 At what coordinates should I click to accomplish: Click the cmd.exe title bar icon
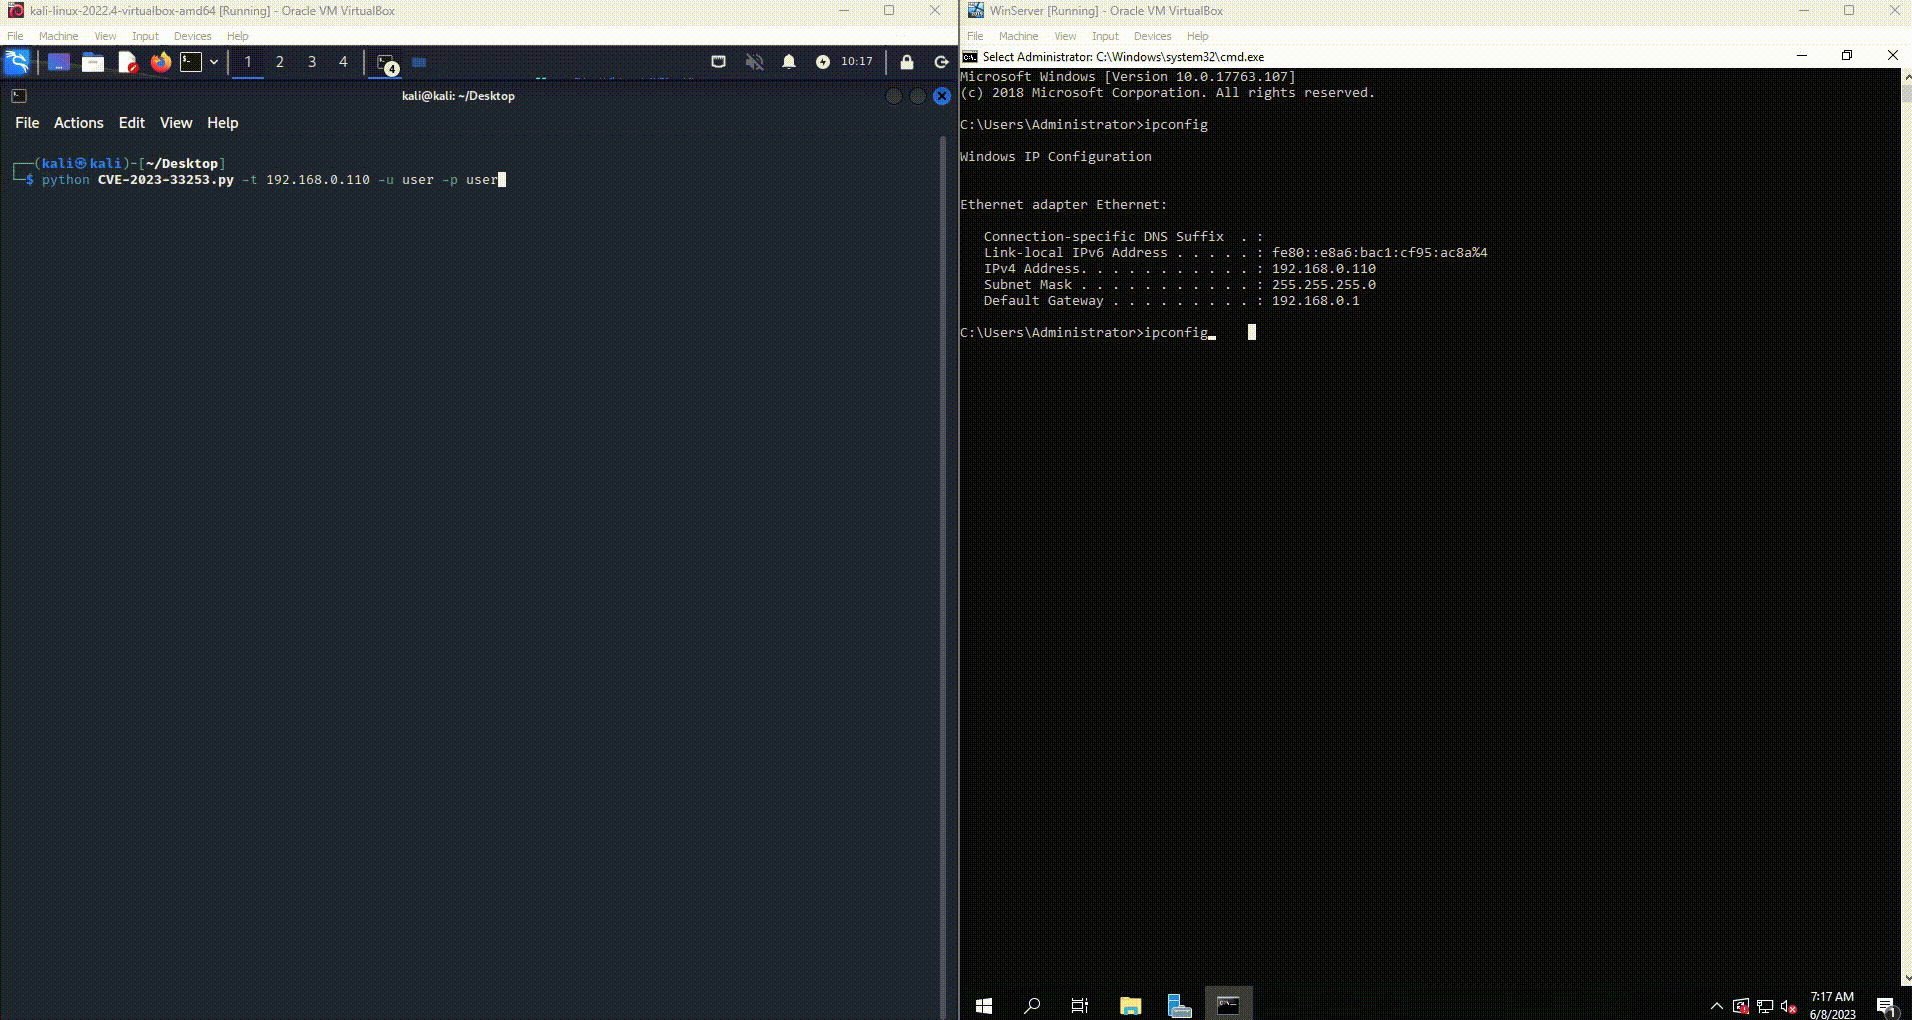click(x=970, y=57)
